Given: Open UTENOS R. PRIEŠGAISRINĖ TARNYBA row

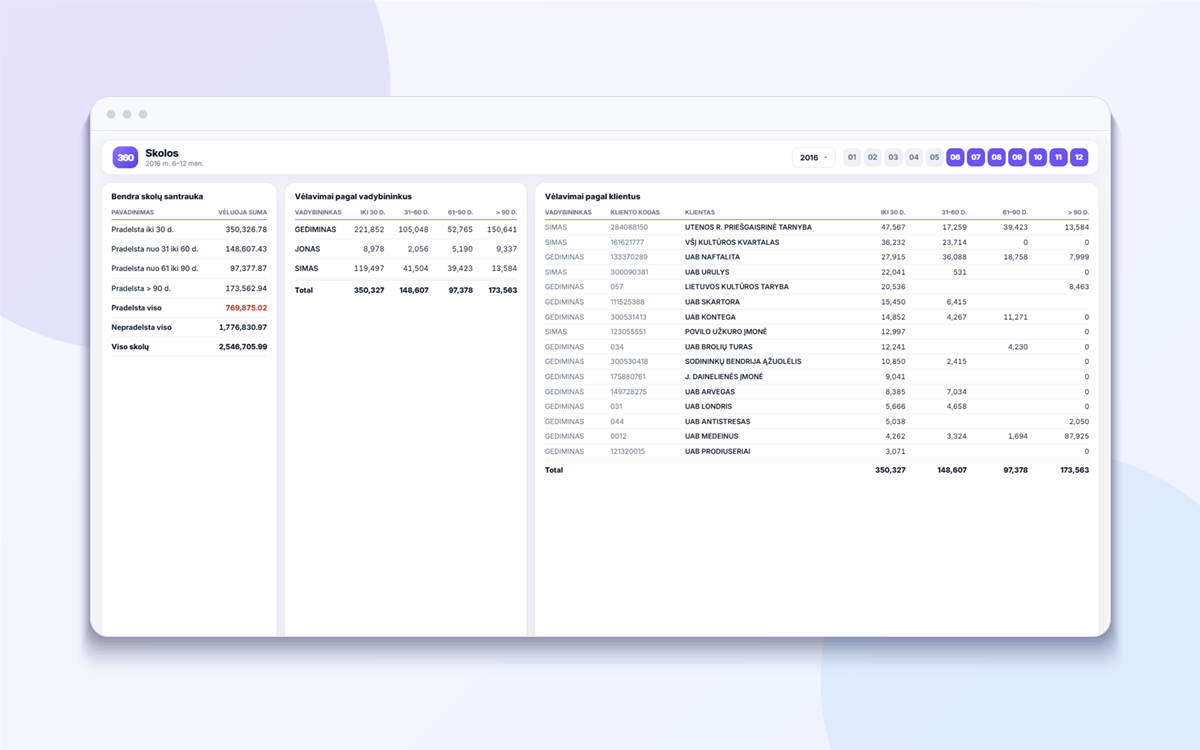Looking at the screenshot, I should point(817,227).
